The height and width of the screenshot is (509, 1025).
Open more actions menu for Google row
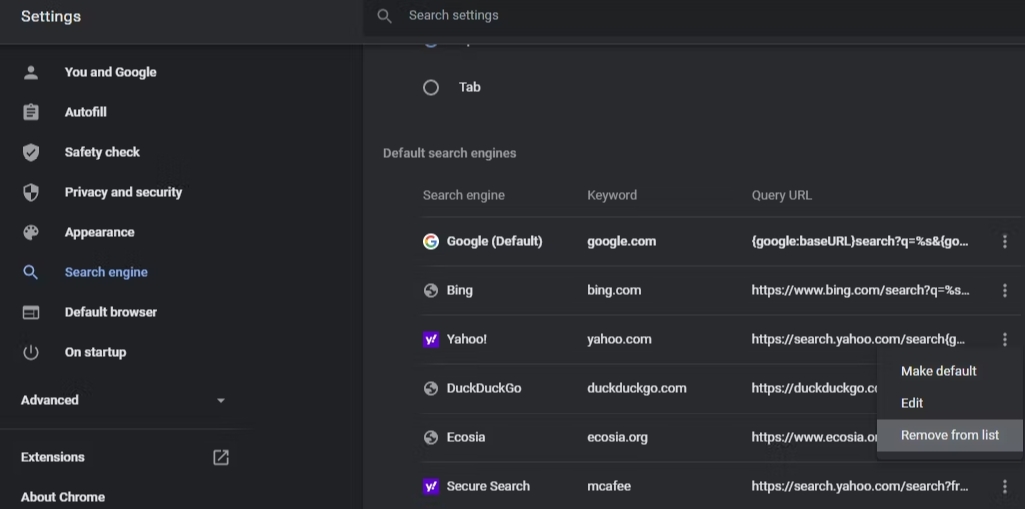[1005, 242]
